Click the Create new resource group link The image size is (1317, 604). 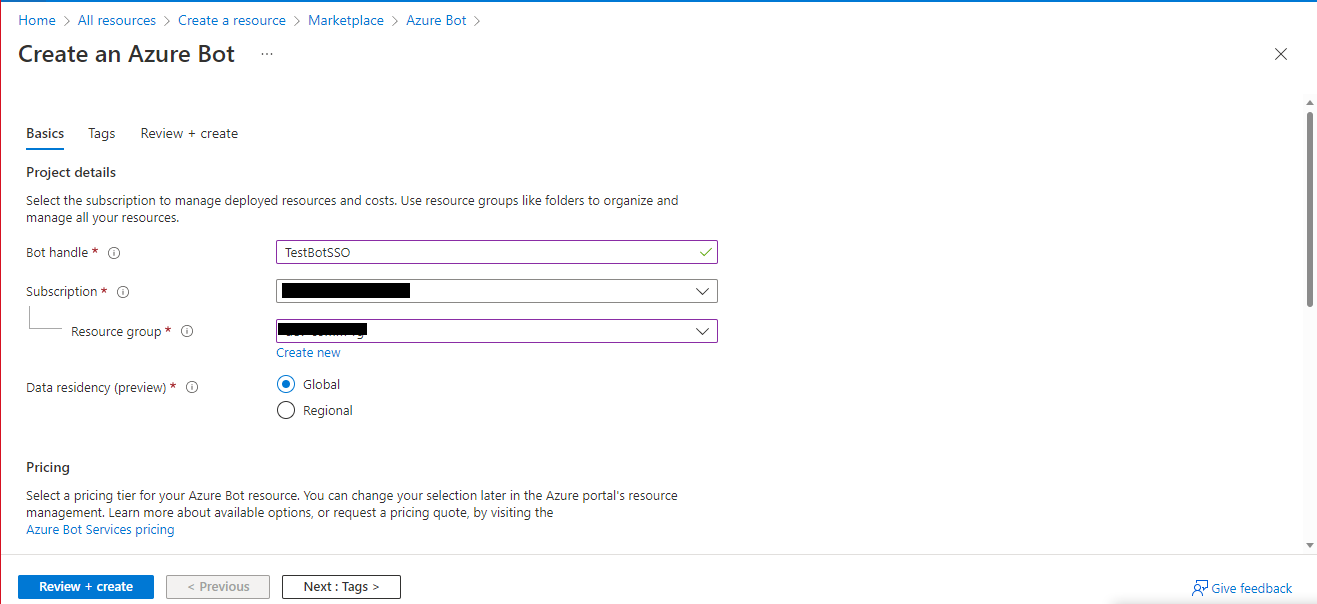308,352
